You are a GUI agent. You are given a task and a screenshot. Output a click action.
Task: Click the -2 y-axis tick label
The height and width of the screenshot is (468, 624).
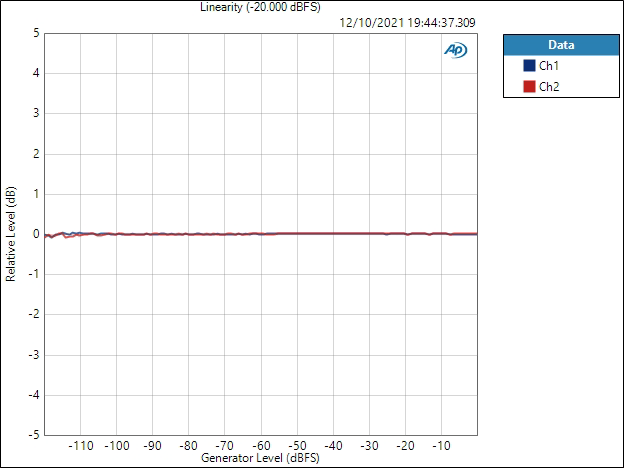(x=34, y=314)
